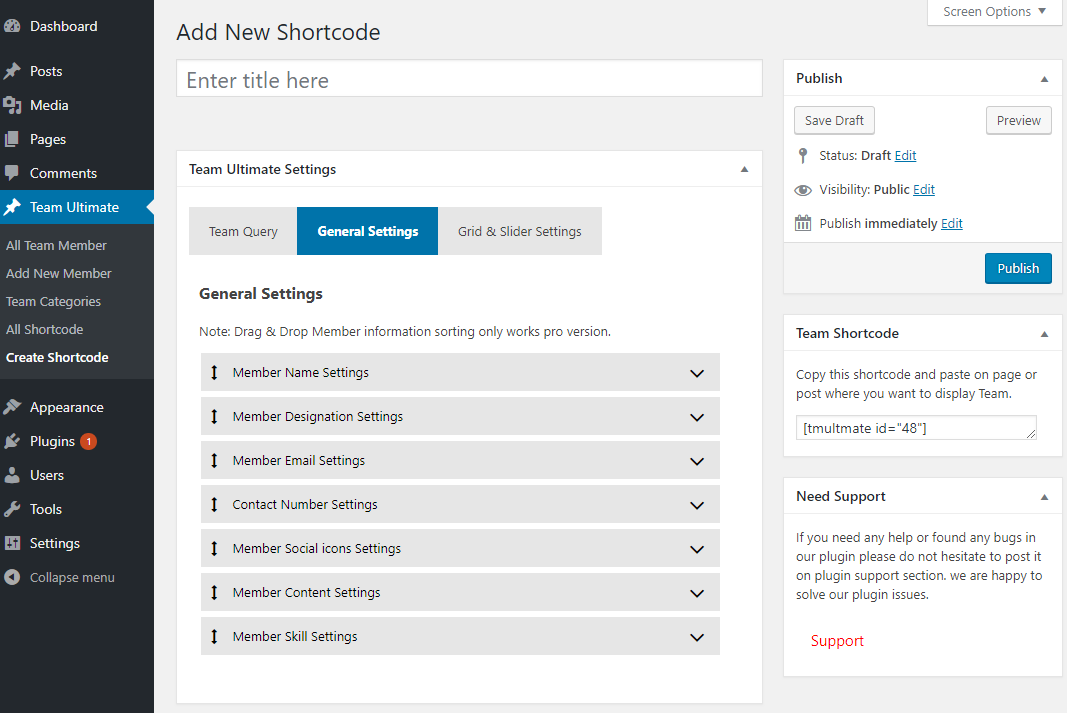The width and height of the screenshot is (1067, 713).
Task: Click the Plugins update count badge
Action: tap(88, 442)
